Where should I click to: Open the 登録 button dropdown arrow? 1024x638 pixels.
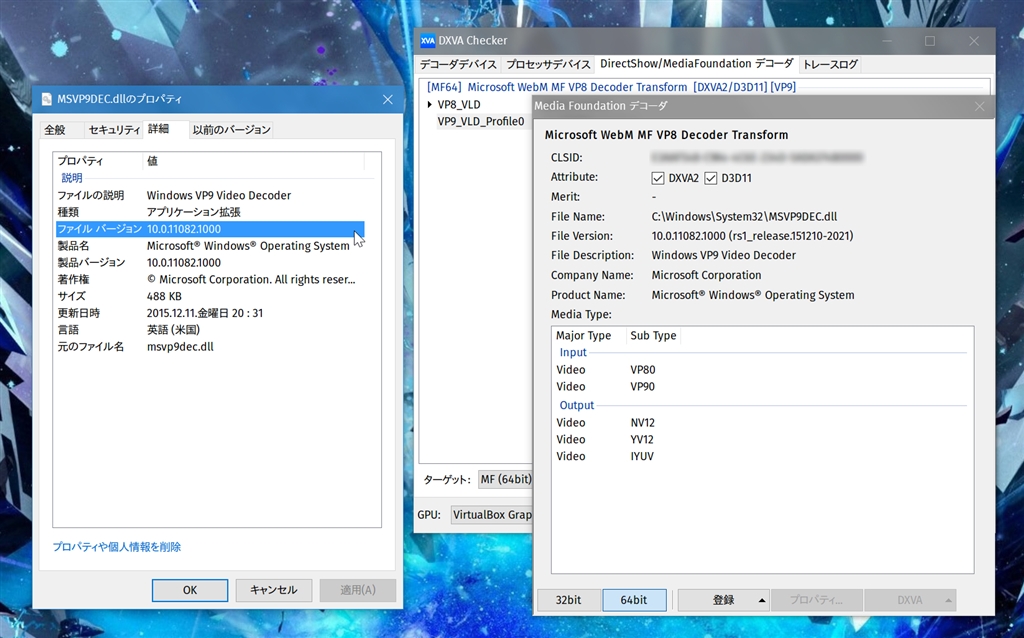(x=761, y=600)
